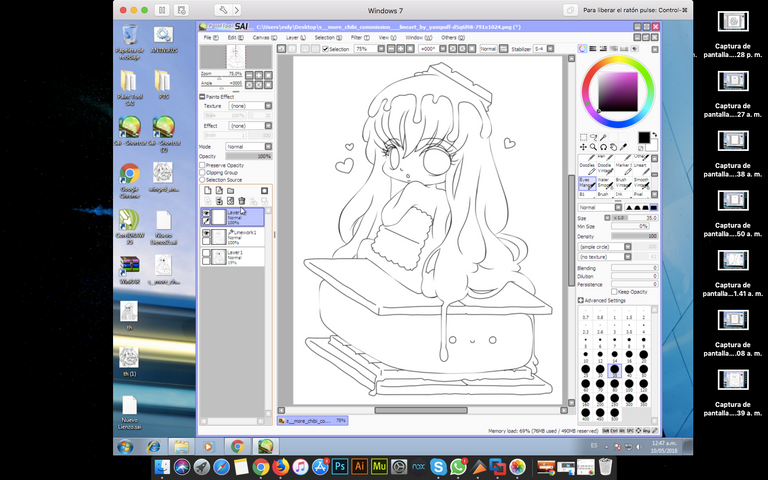The height and width of the screenshot is (480, 768).
Task: Collapse the Paints Effect section
Action: click(202, 97)
